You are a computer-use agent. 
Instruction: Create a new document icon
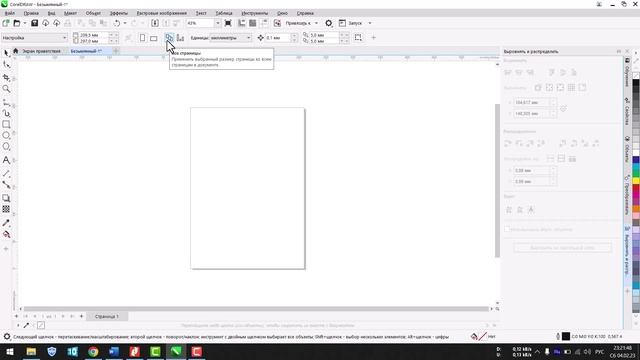(x=6, y=23)
